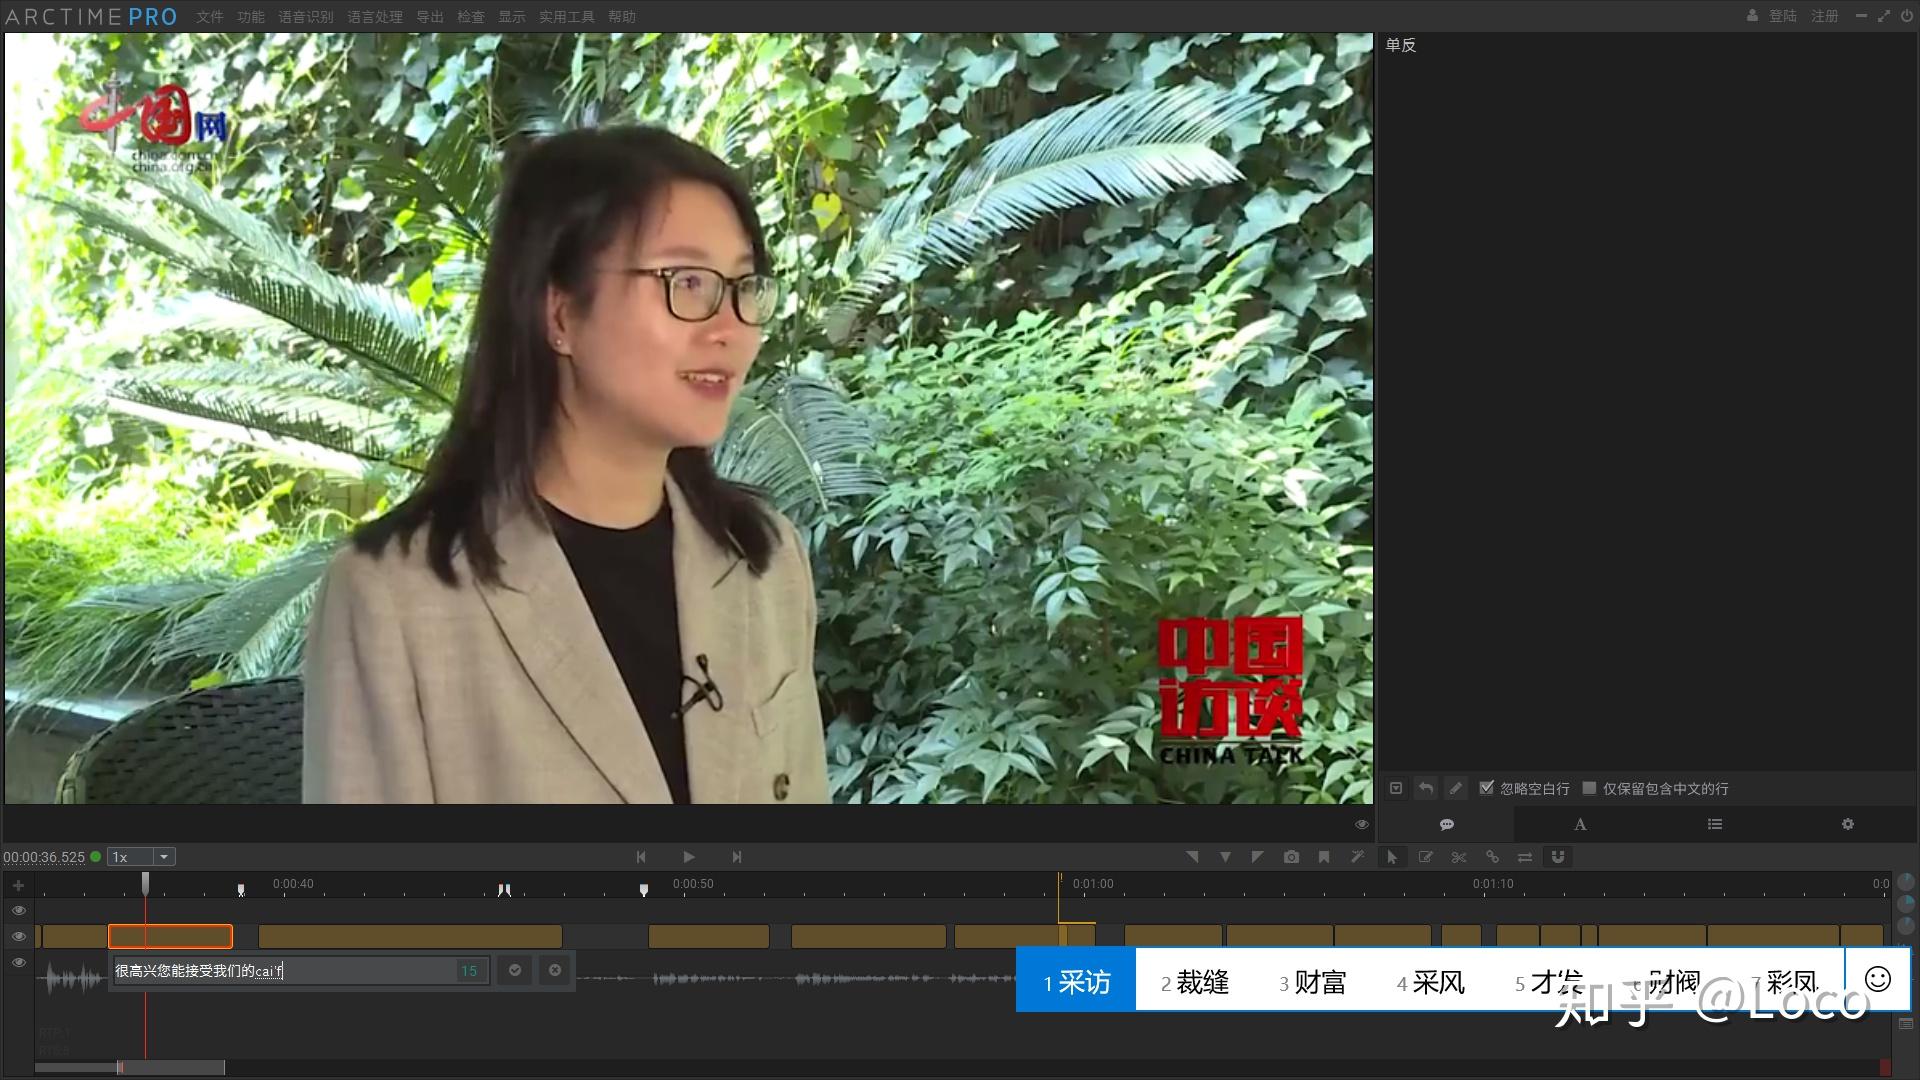This screenshot has height=1080, width=1920.
Task: Click the camera snapshot icon
Action: point(1291,857)
